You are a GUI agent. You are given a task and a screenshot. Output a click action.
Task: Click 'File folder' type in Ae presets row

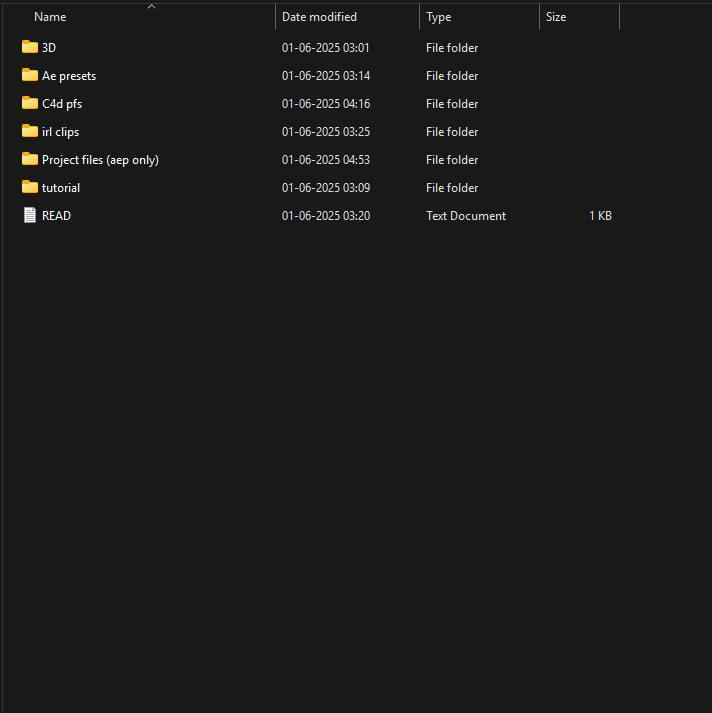pos(452,76)
